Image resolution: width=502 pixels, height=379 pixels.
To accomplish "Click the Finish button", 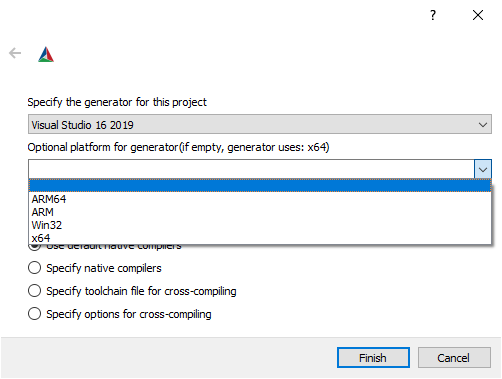I will 373,358.
